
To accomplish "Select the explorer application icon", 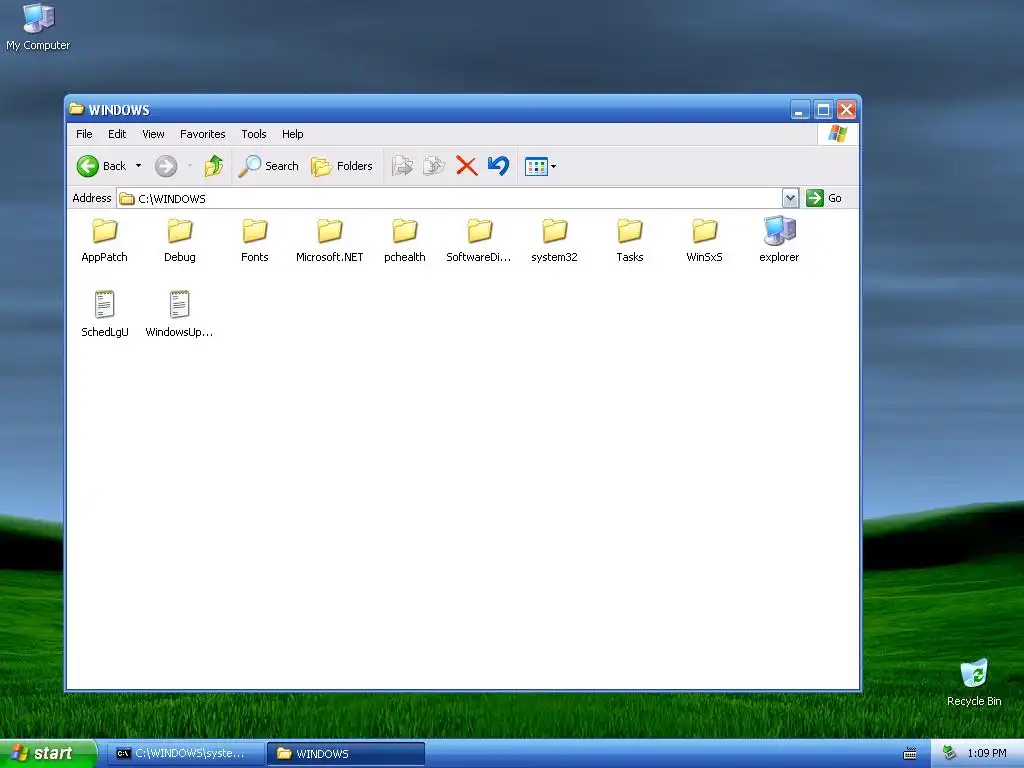I will pos(779,240).
